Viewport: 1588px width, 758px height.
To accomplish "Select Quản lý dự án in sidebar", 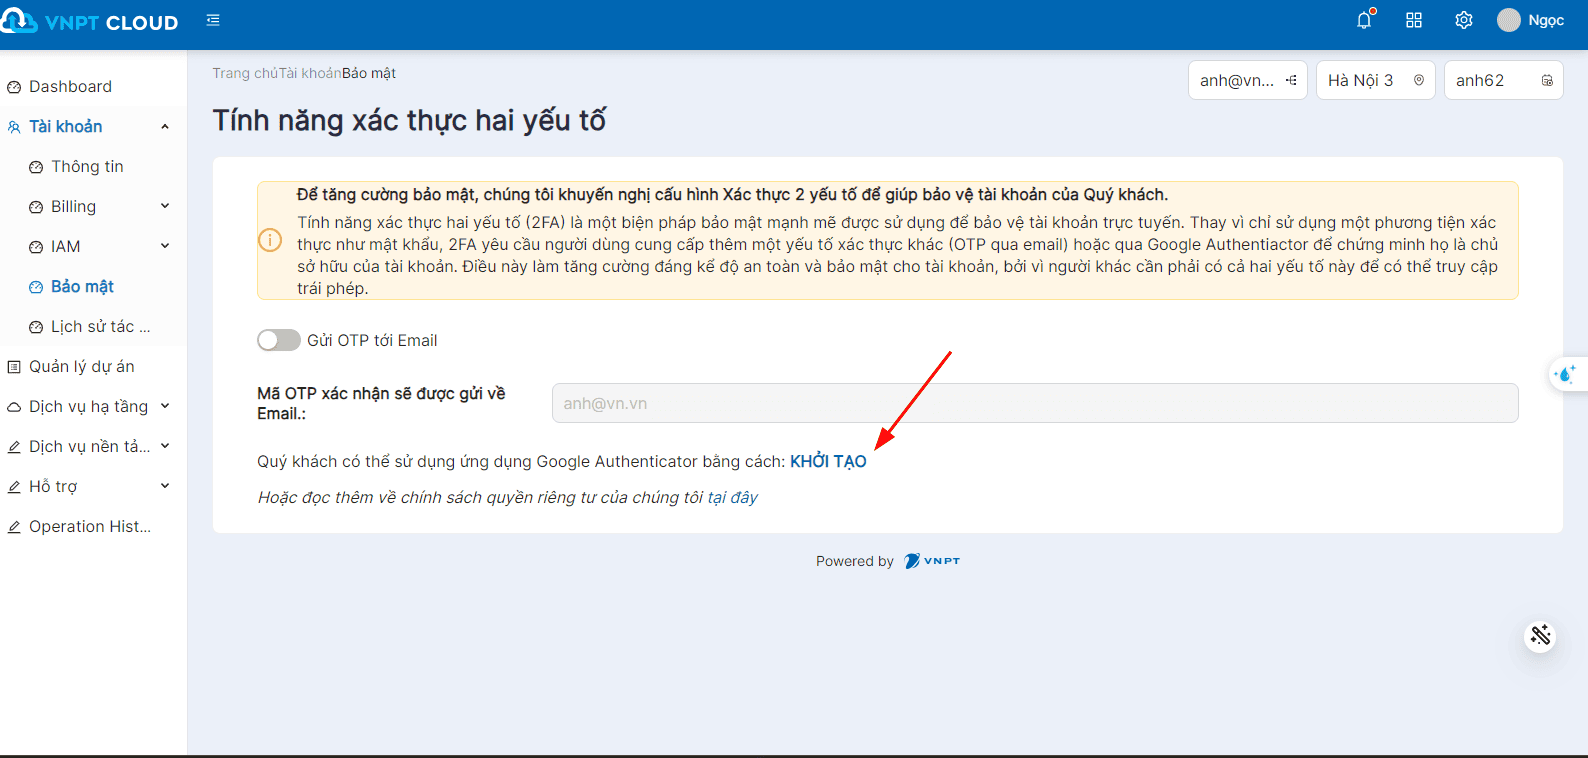I will pos(81,367).
